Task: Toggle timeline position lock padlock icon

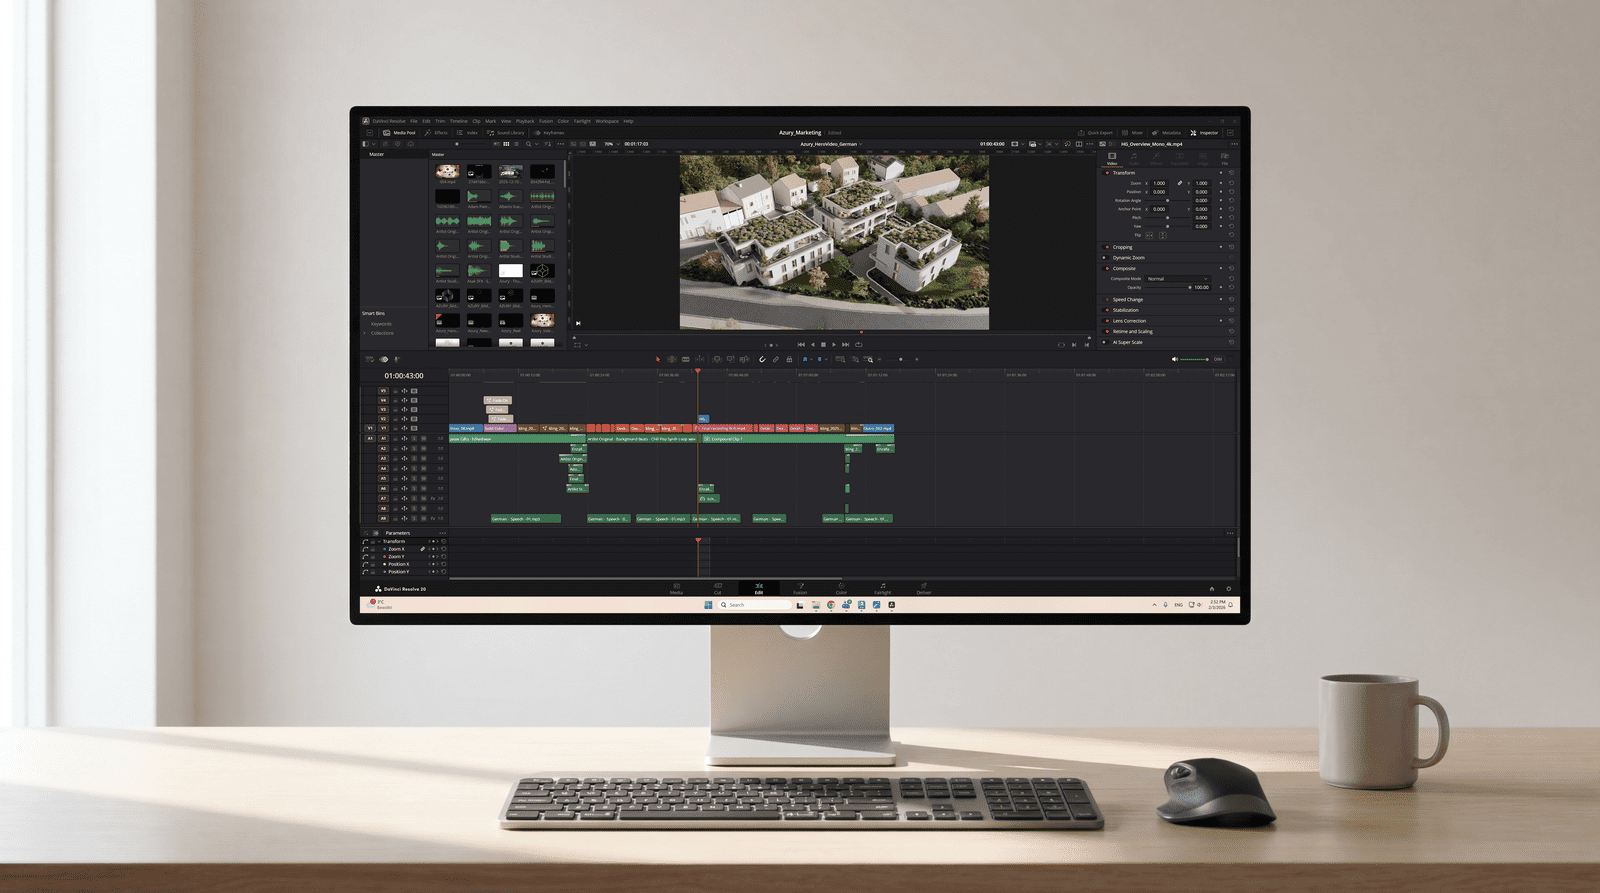Action: (x=789, y=359)
